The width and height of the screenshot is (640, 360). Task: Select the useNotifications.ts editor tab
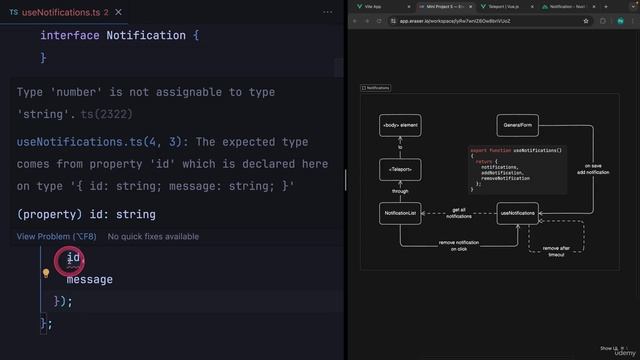point(65,12)
